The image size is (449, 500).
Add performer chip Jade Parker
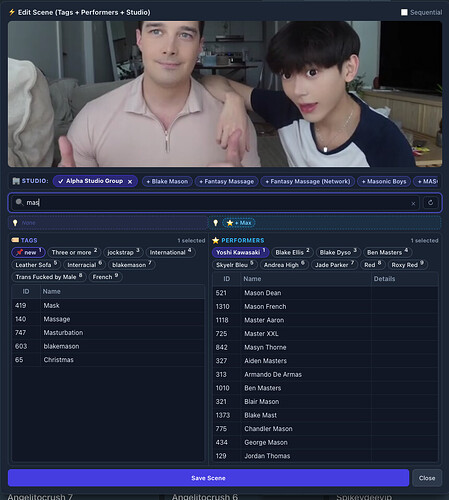click(x=334, y=265)
